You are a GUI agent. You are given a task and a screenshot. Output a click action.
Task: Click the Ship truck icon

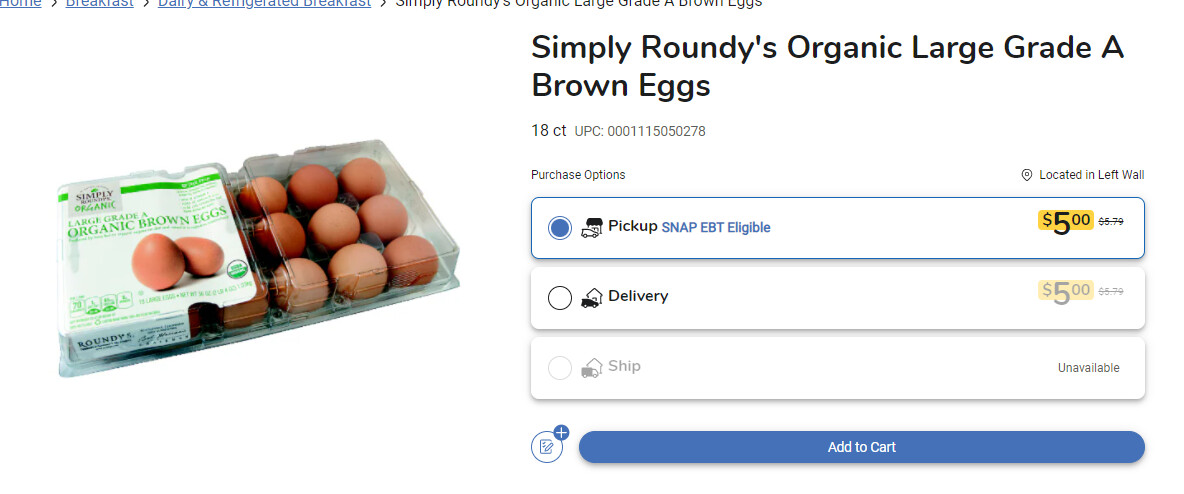[x=591, y=368]
